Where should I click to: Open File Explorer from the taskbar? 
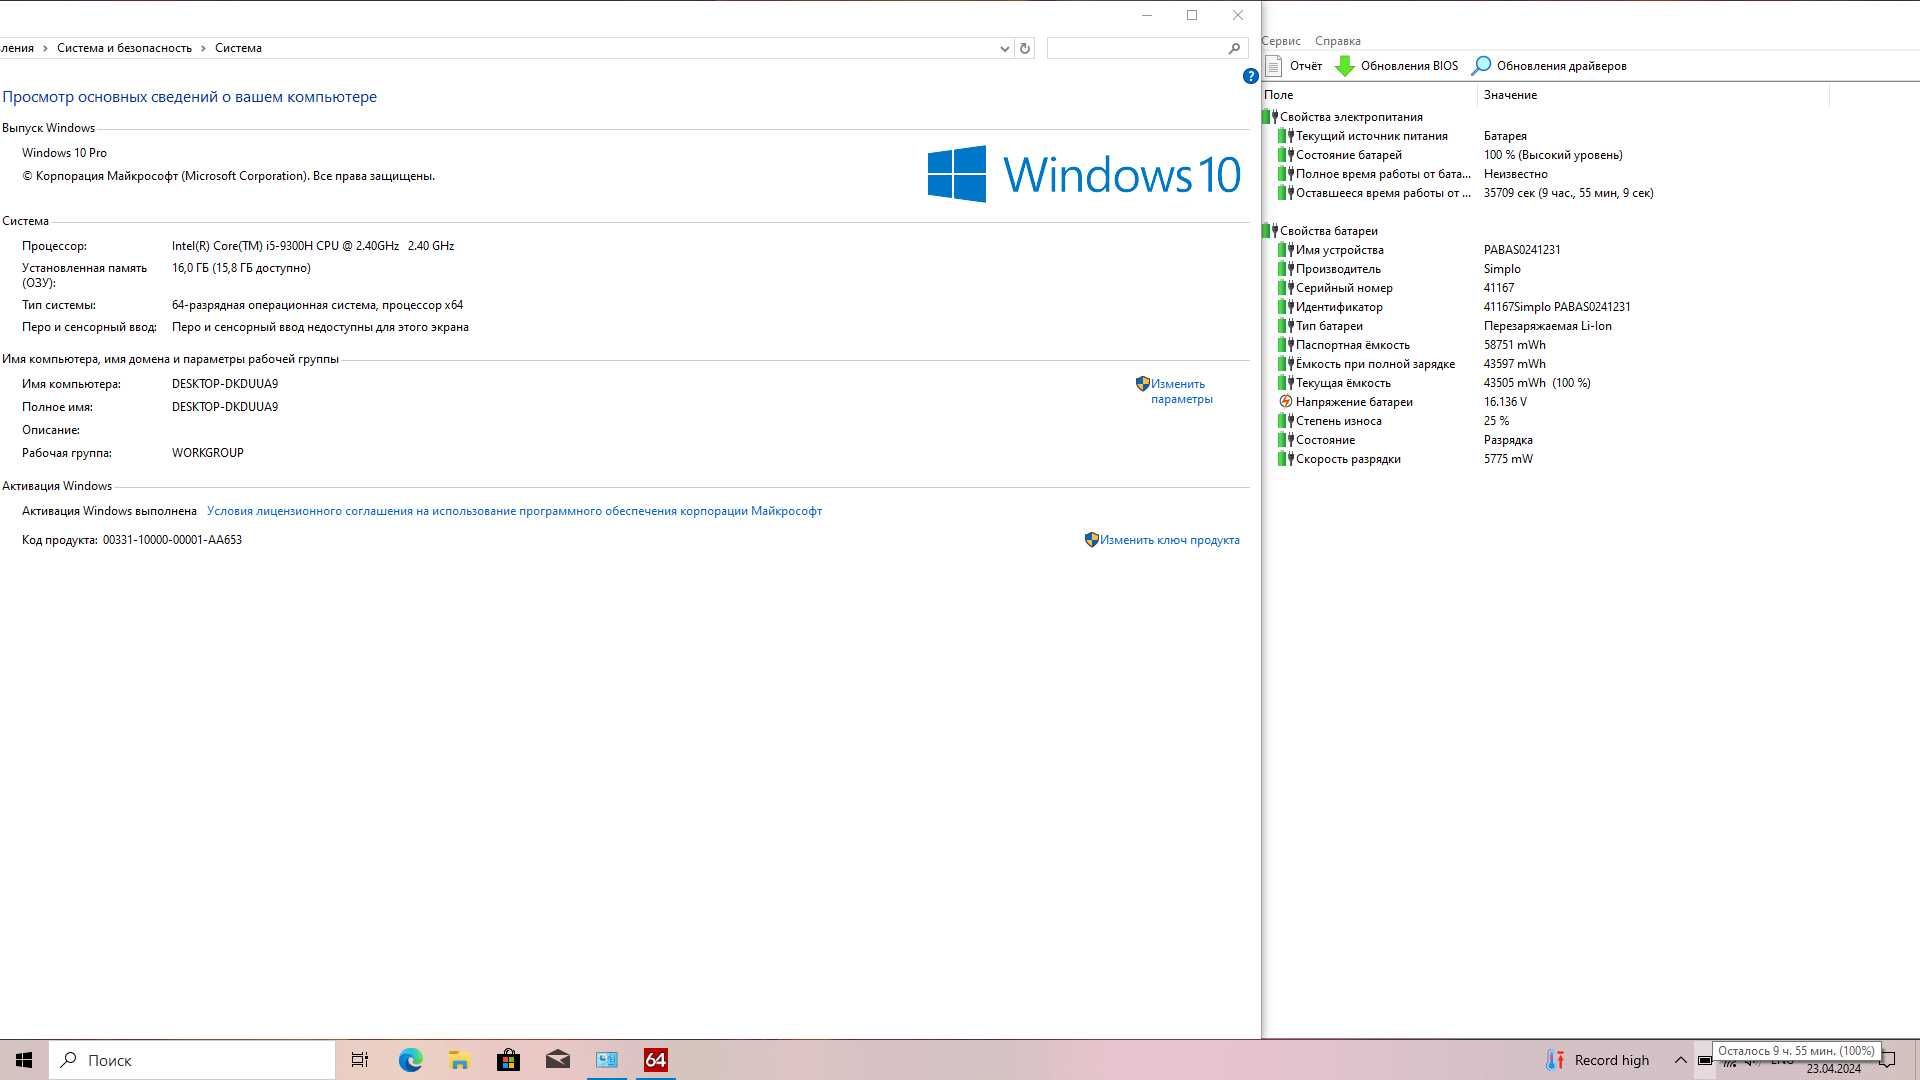[459, 1060]
